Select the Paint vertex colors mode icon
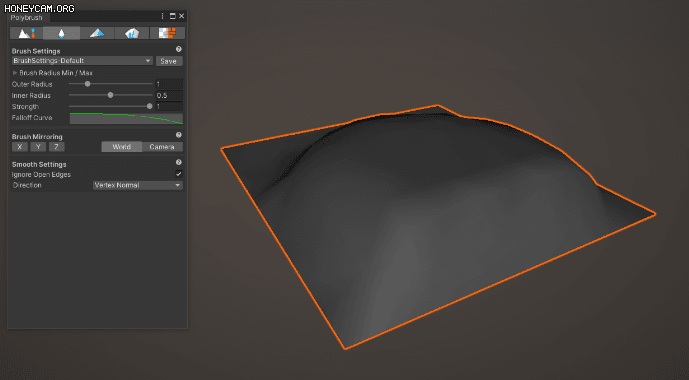Screen dimensions: 689x380 [97, 33]
